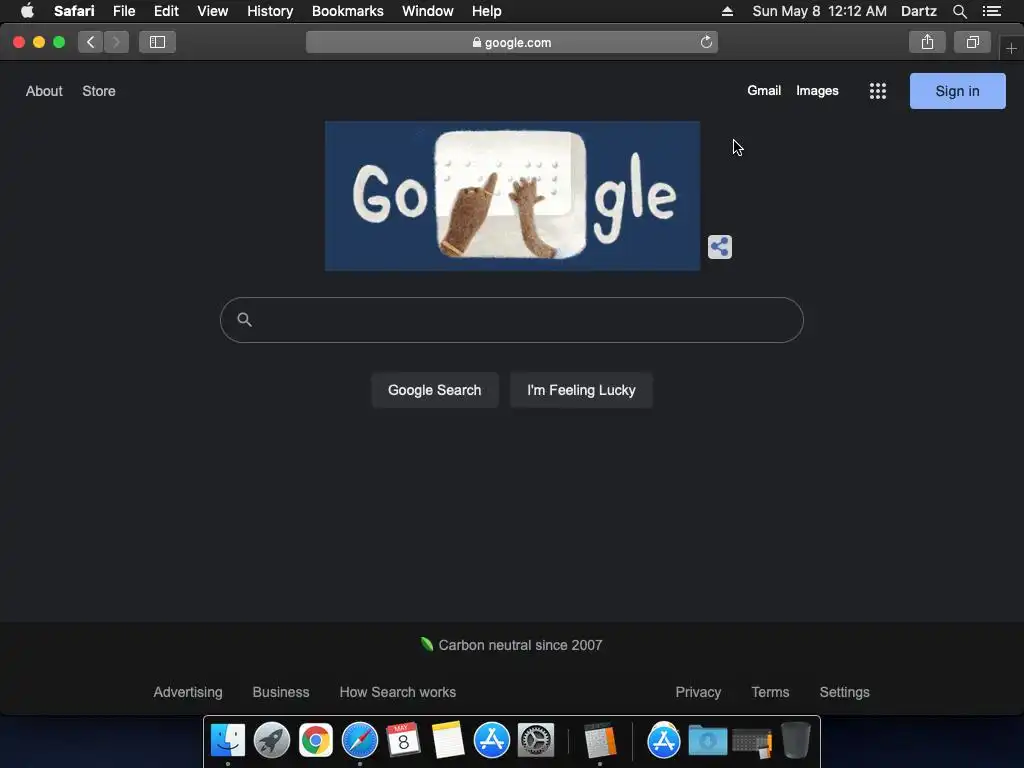The width and height of the screenshot is (1024, 768).
Task: Open the Business footer link
Action: tap(281, 692)
